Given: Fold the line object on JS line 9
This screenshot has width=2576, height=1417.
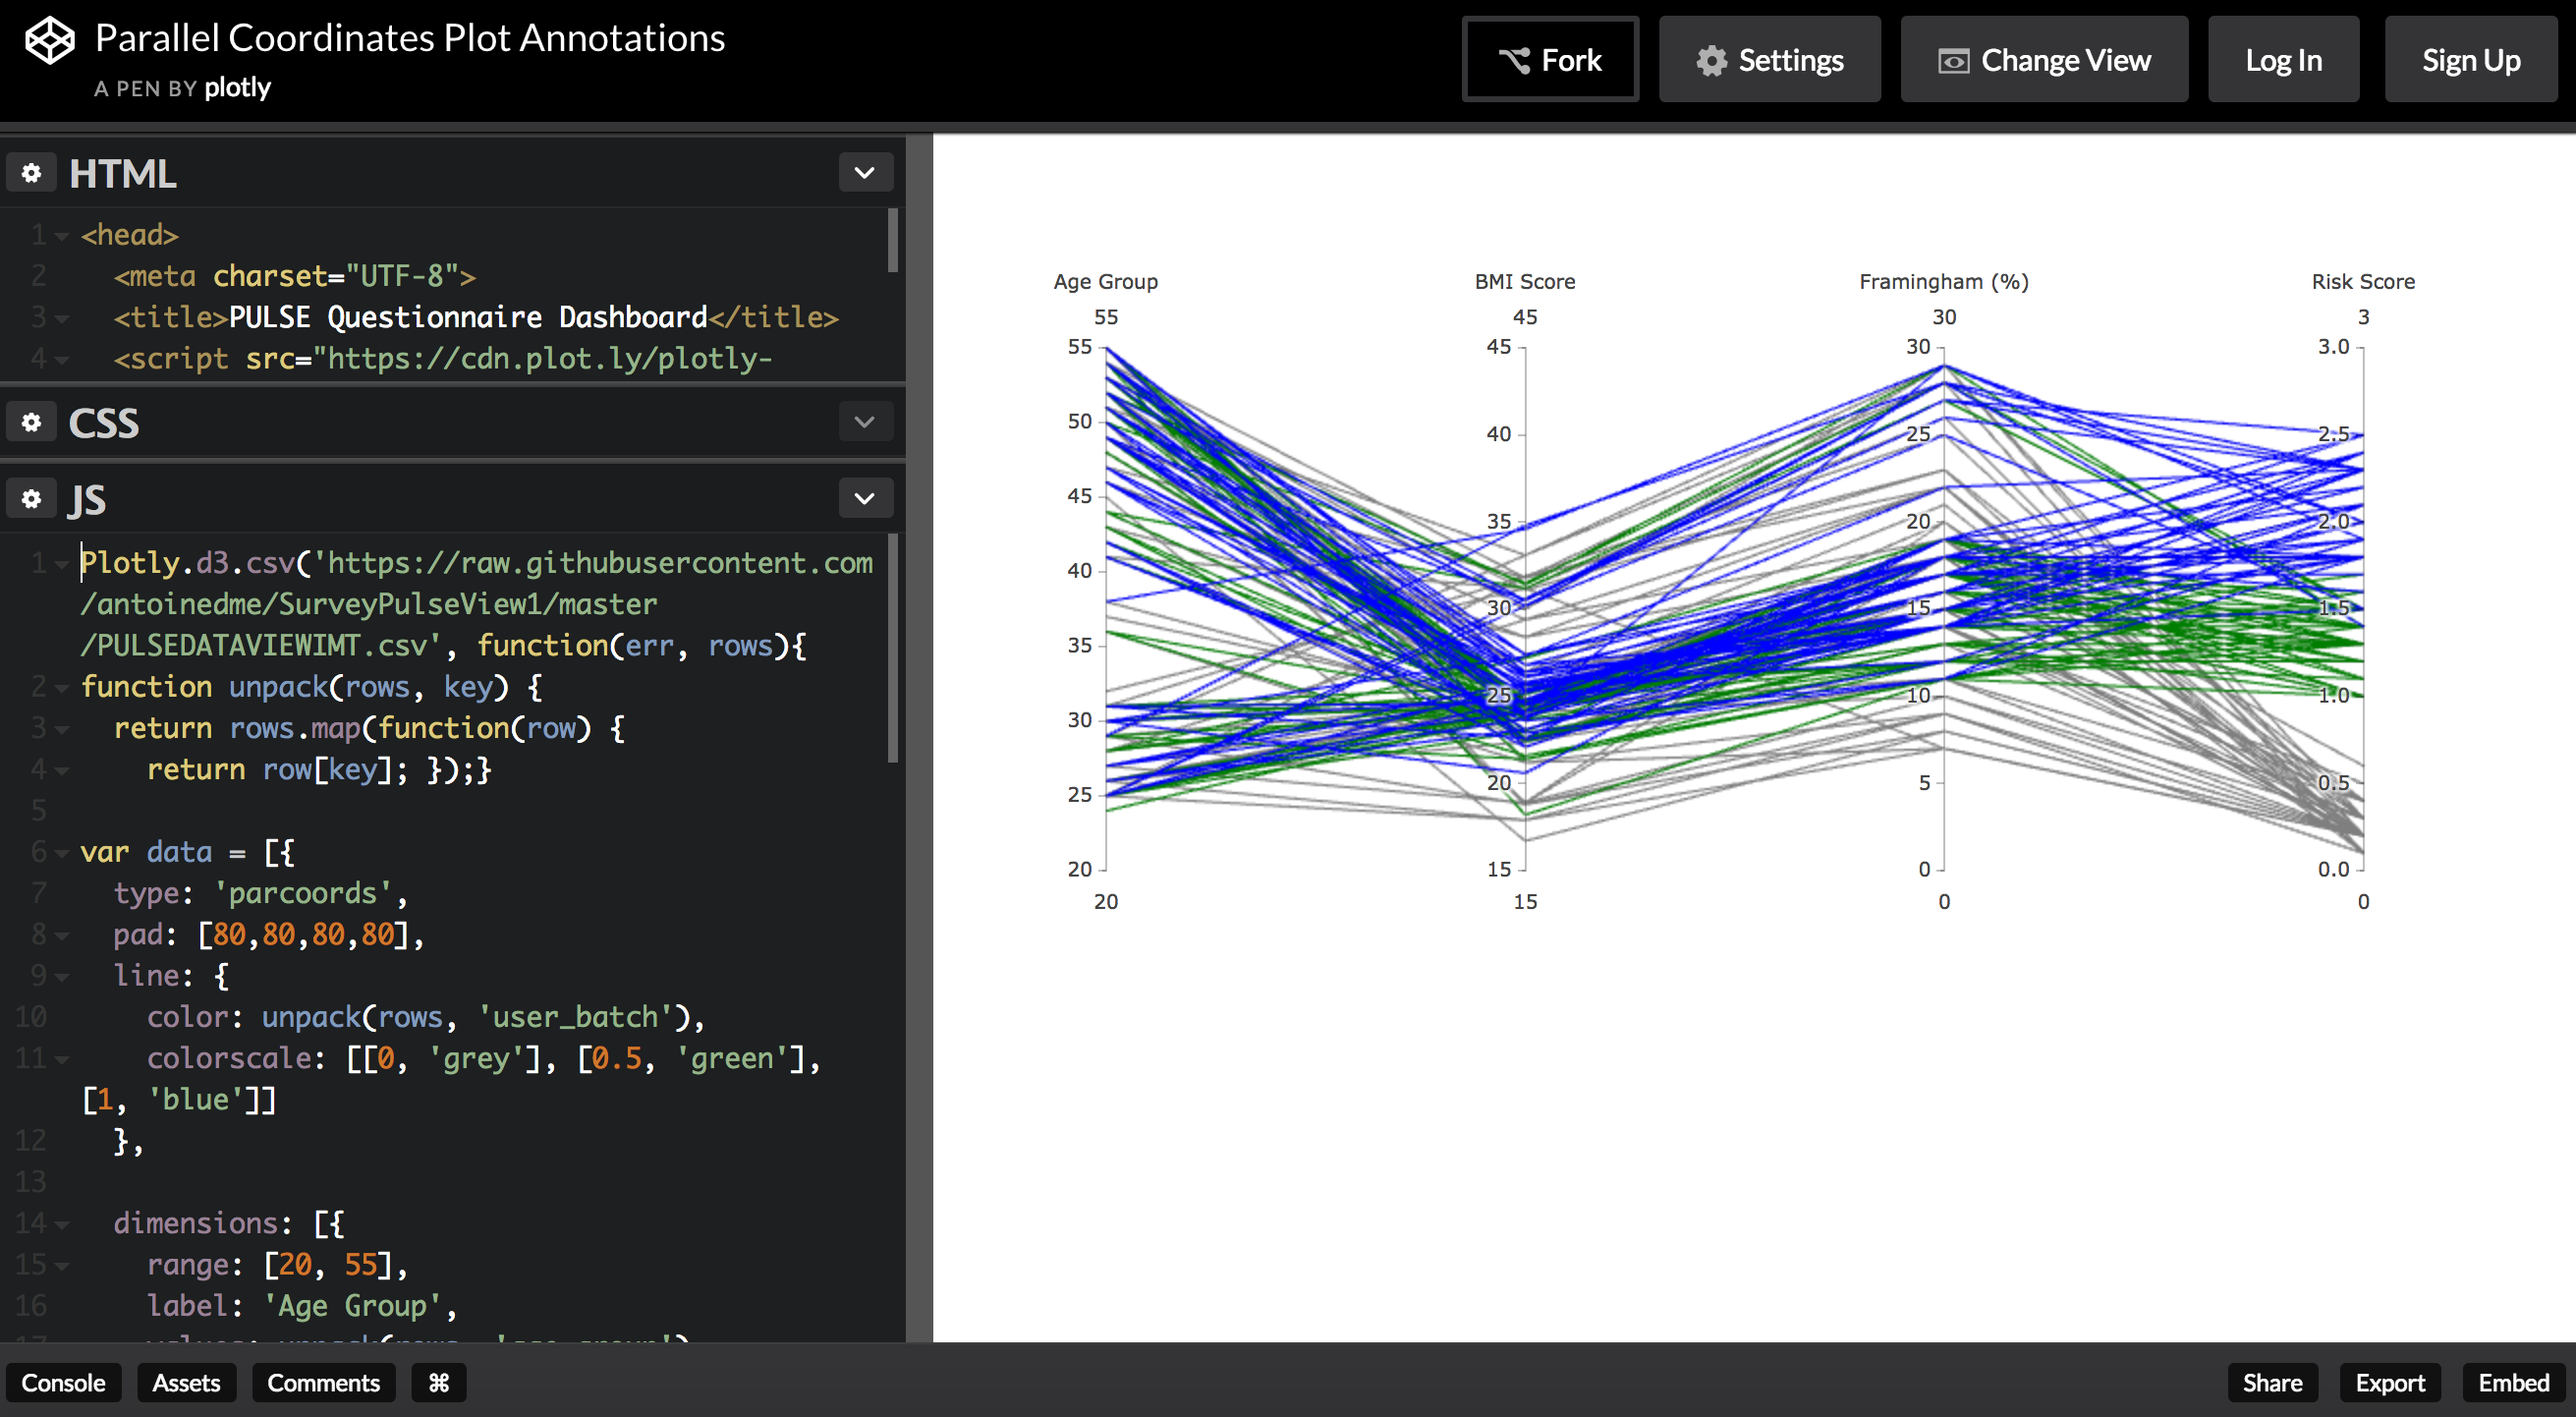Looking at the screenshot, I should pos(62,977).
